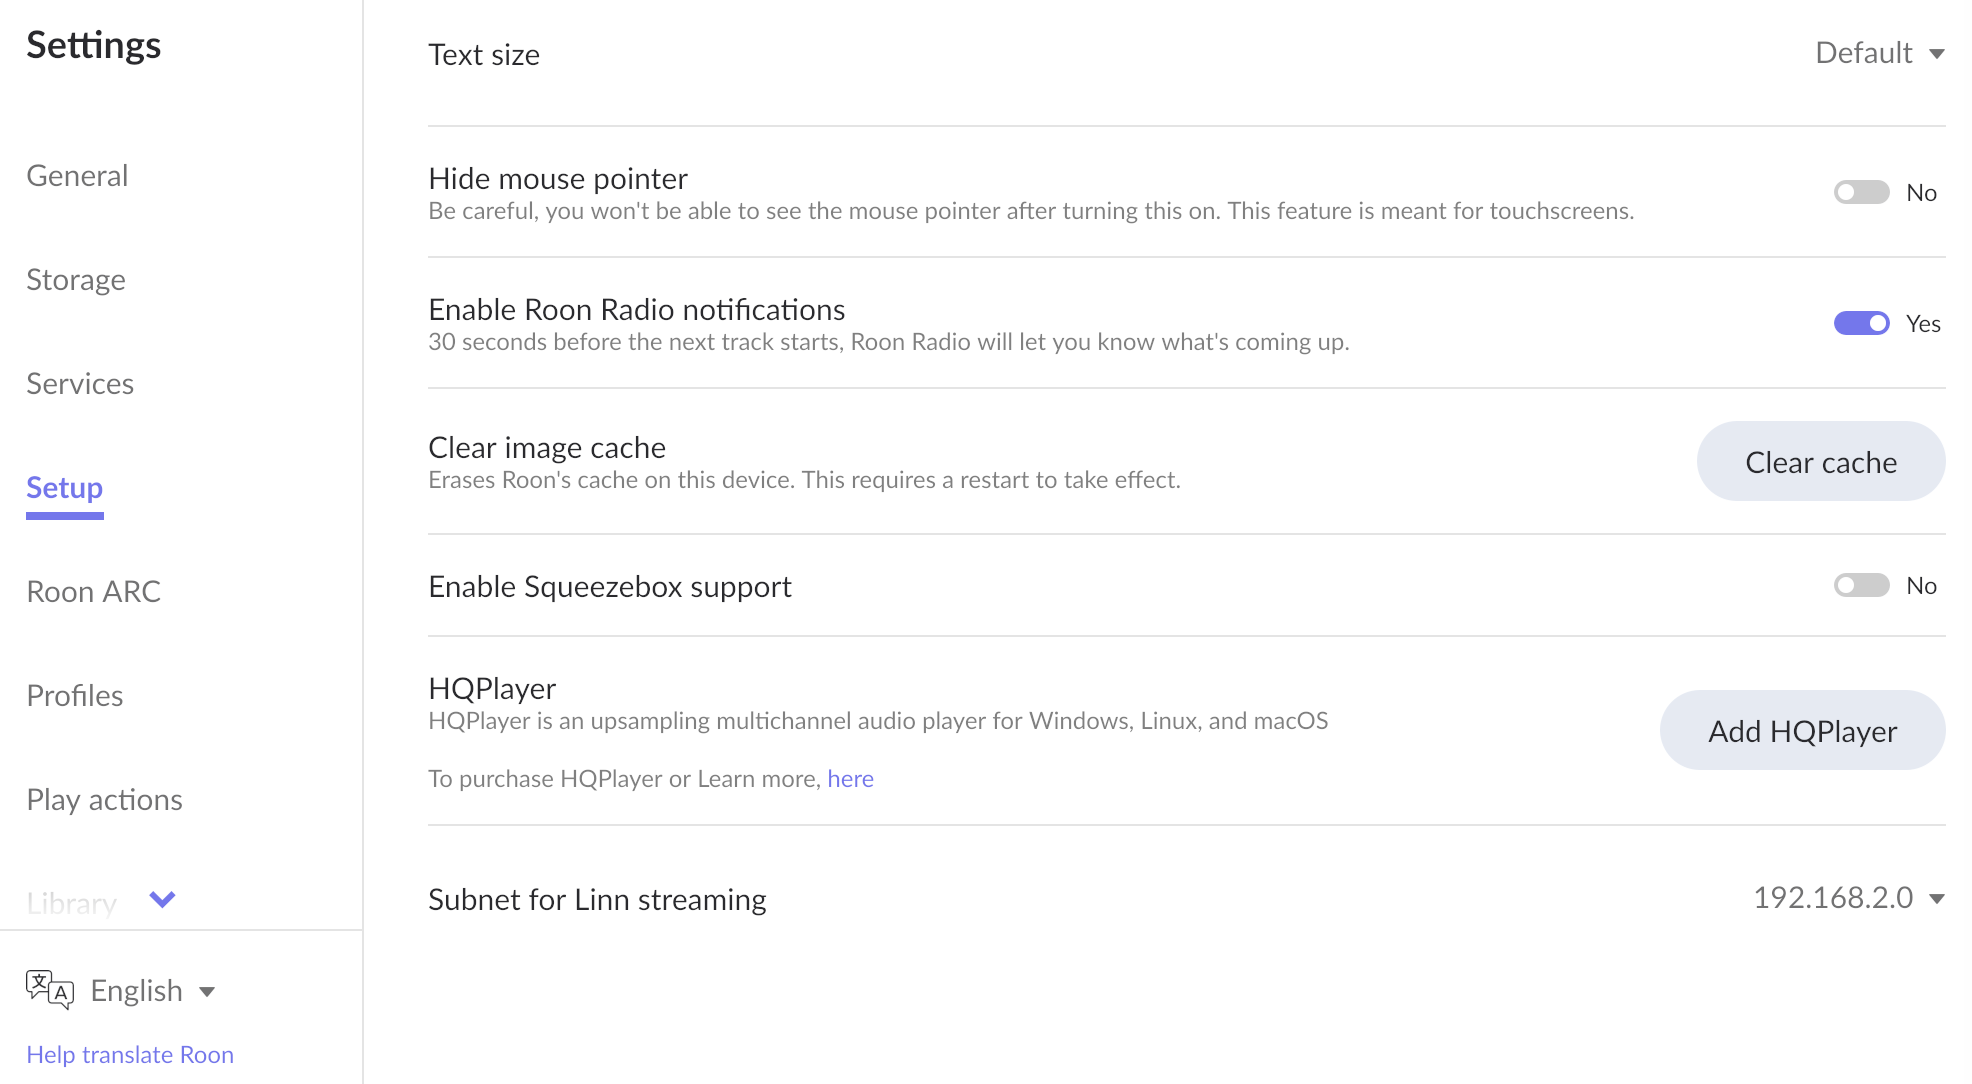Image resolution: width=1972 pixels, height=1084 pixels.
Task: Select the Setup tab
Action: [x=65, y=488]
